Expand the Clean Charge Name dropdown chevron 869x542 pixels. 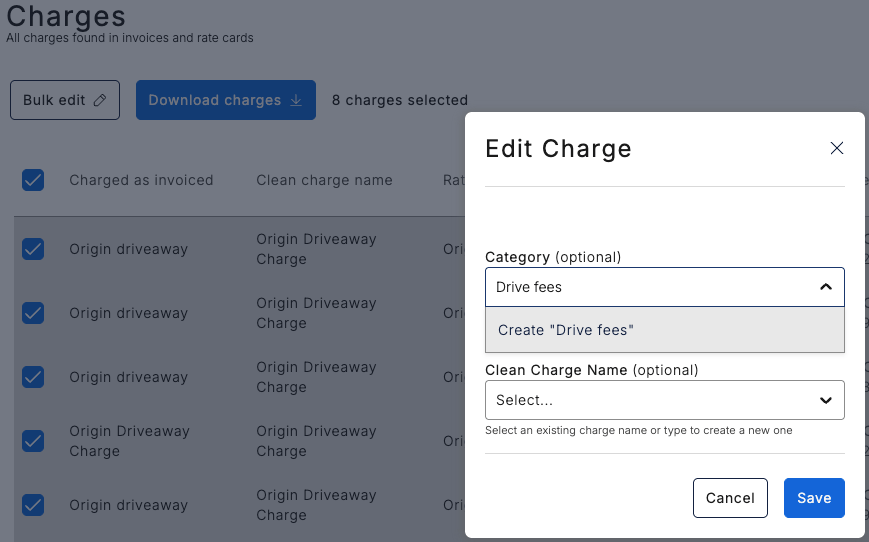coord(825,400)
